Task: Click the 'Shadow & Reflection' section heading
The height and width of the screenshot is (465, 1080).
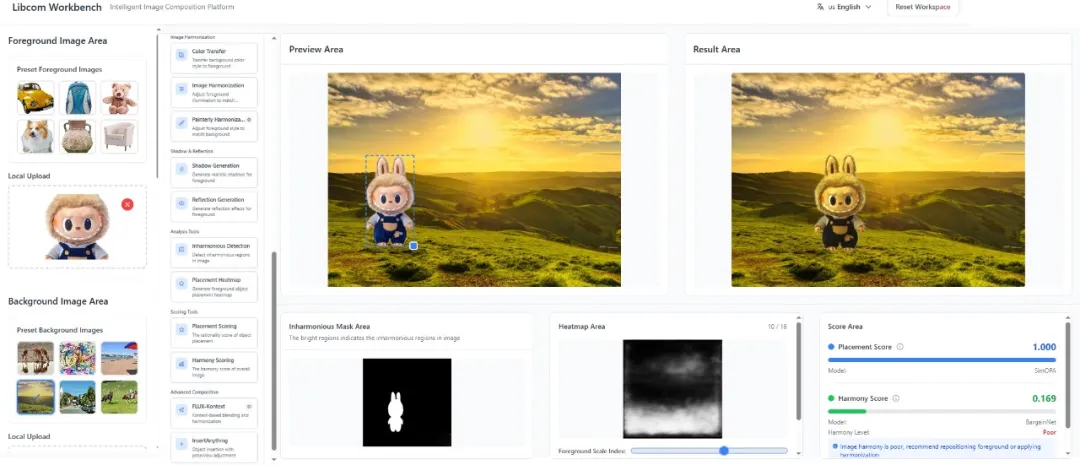Action: (191, 150)
